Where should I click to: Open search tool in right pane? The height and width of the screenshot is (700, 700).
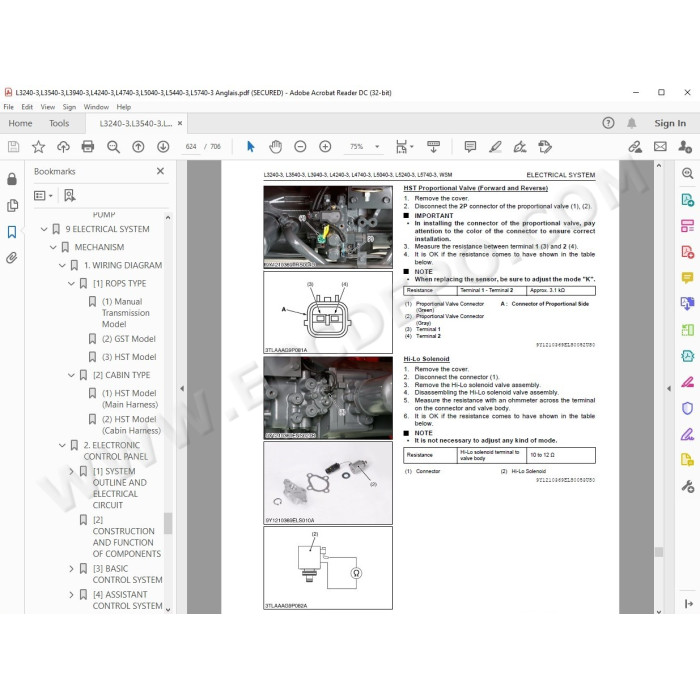[688, 173]
